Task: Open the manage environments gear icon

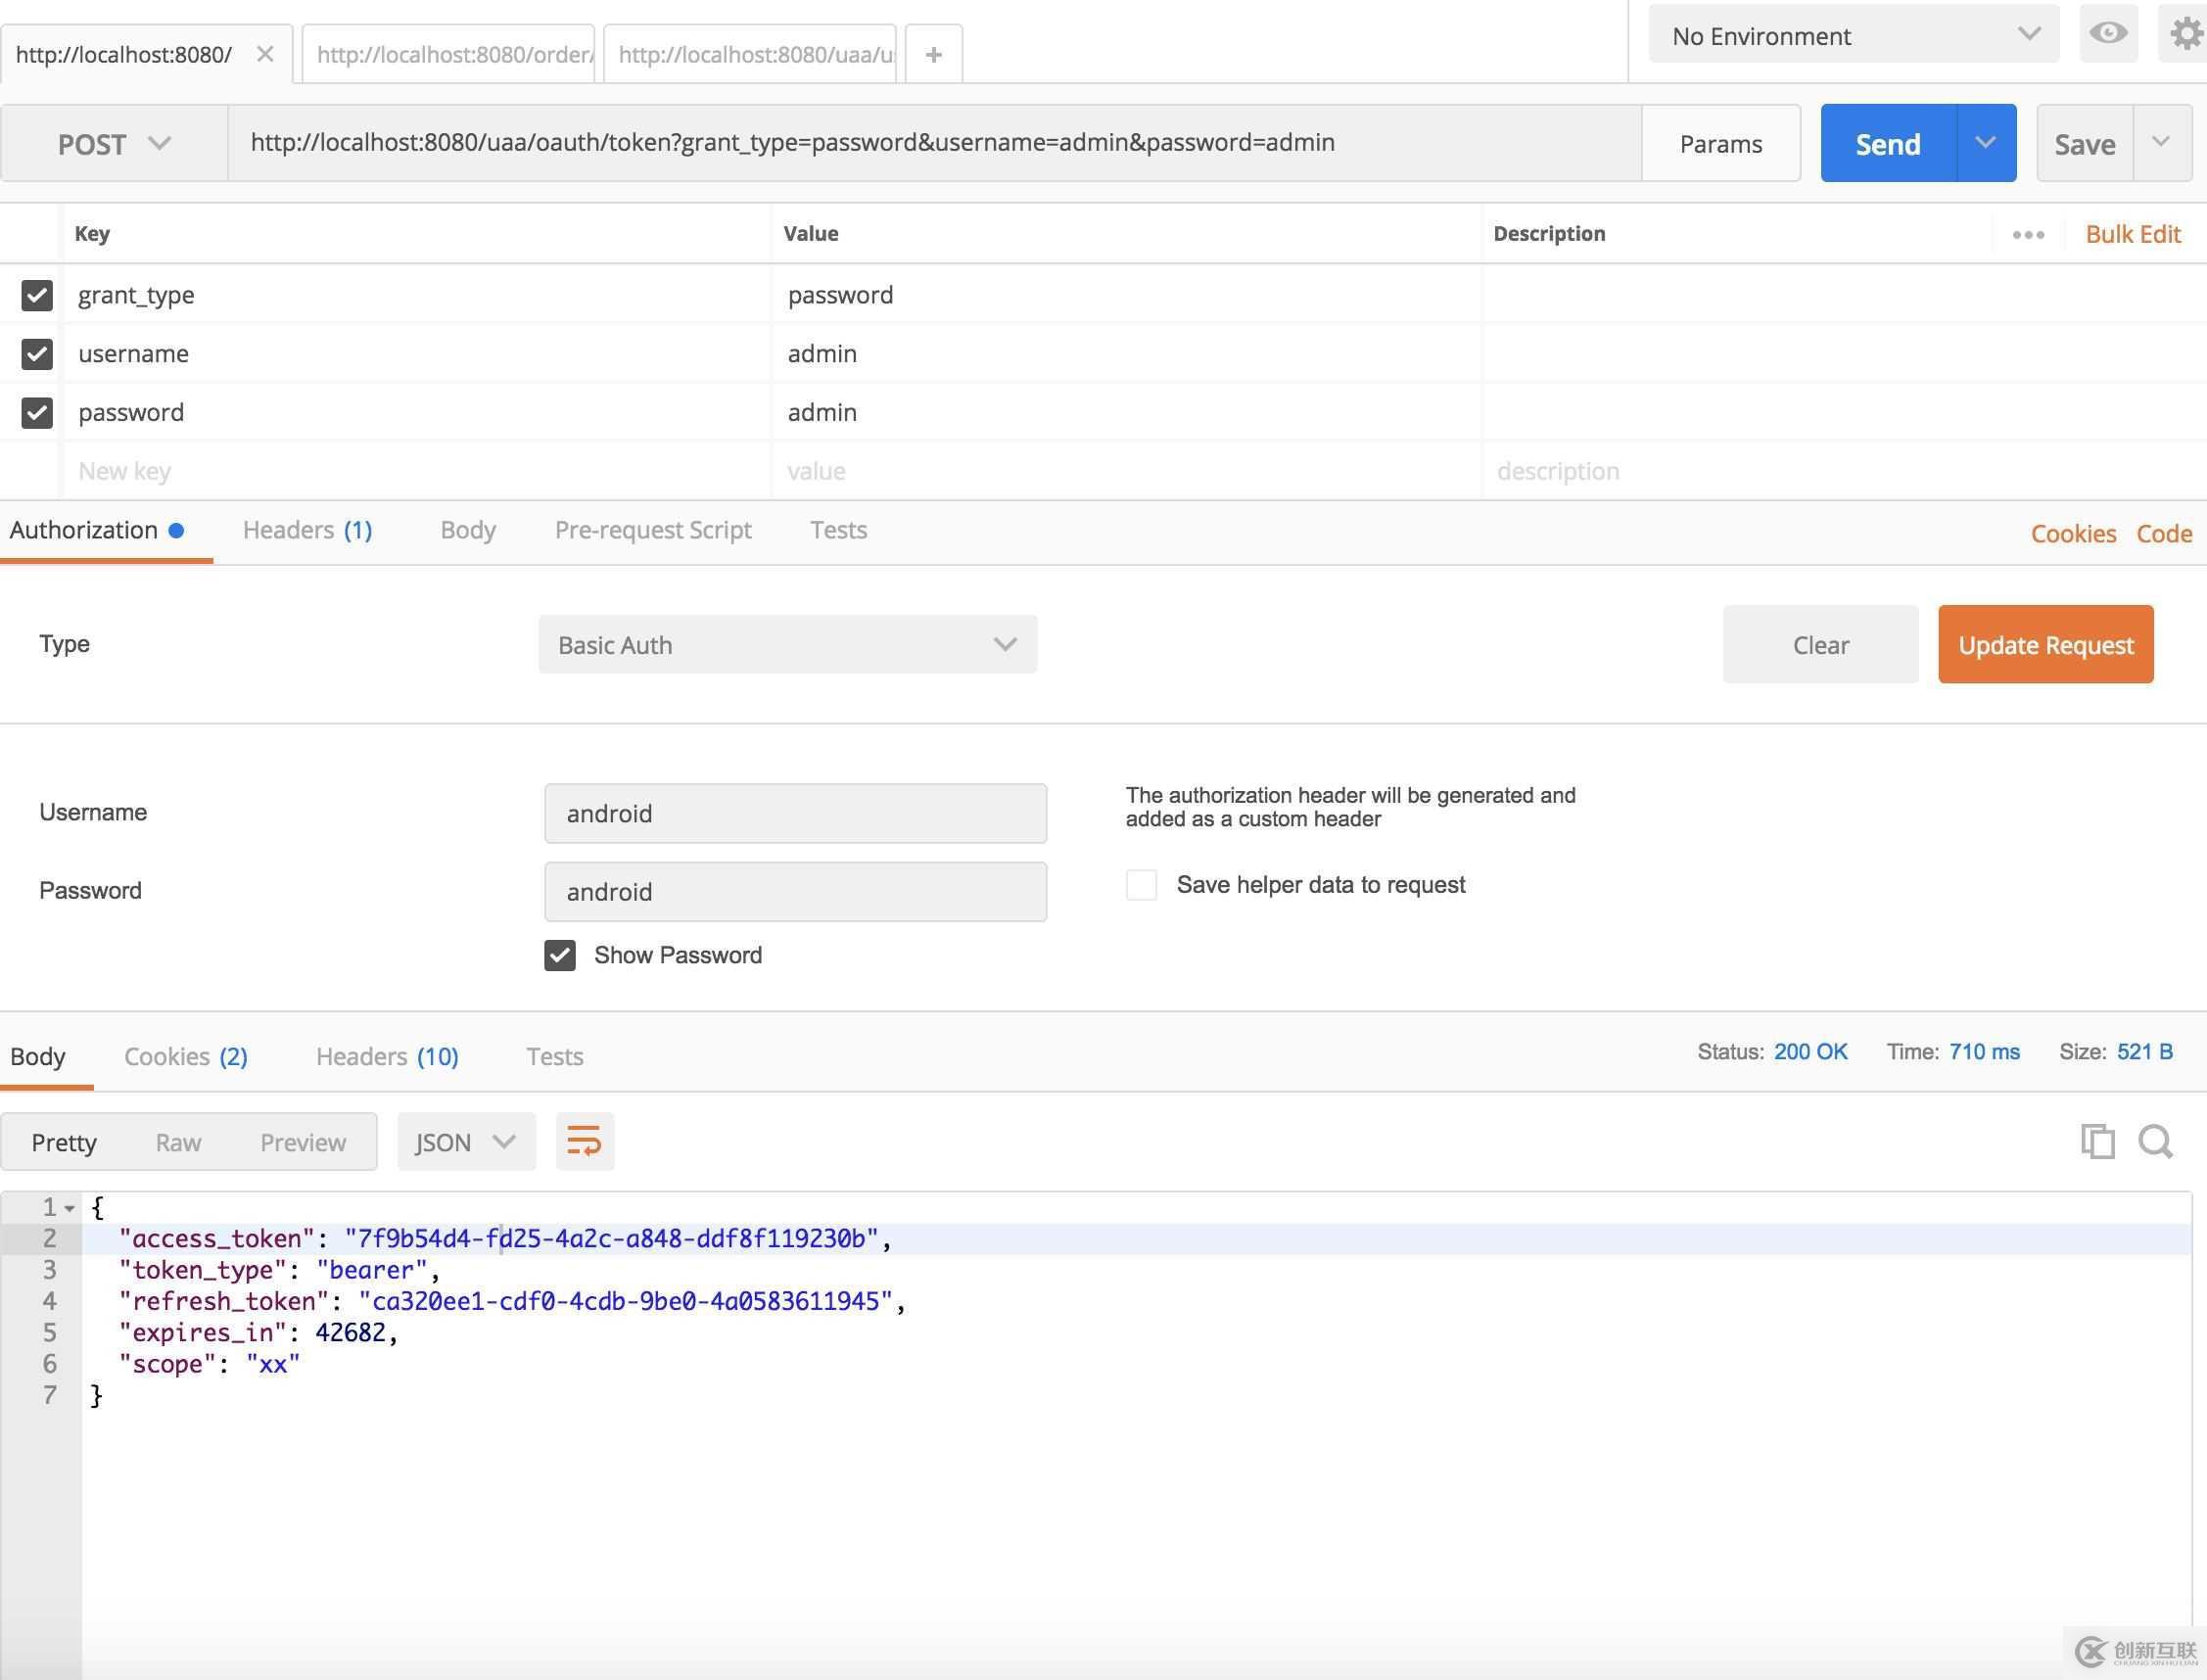Action: 2185,34
